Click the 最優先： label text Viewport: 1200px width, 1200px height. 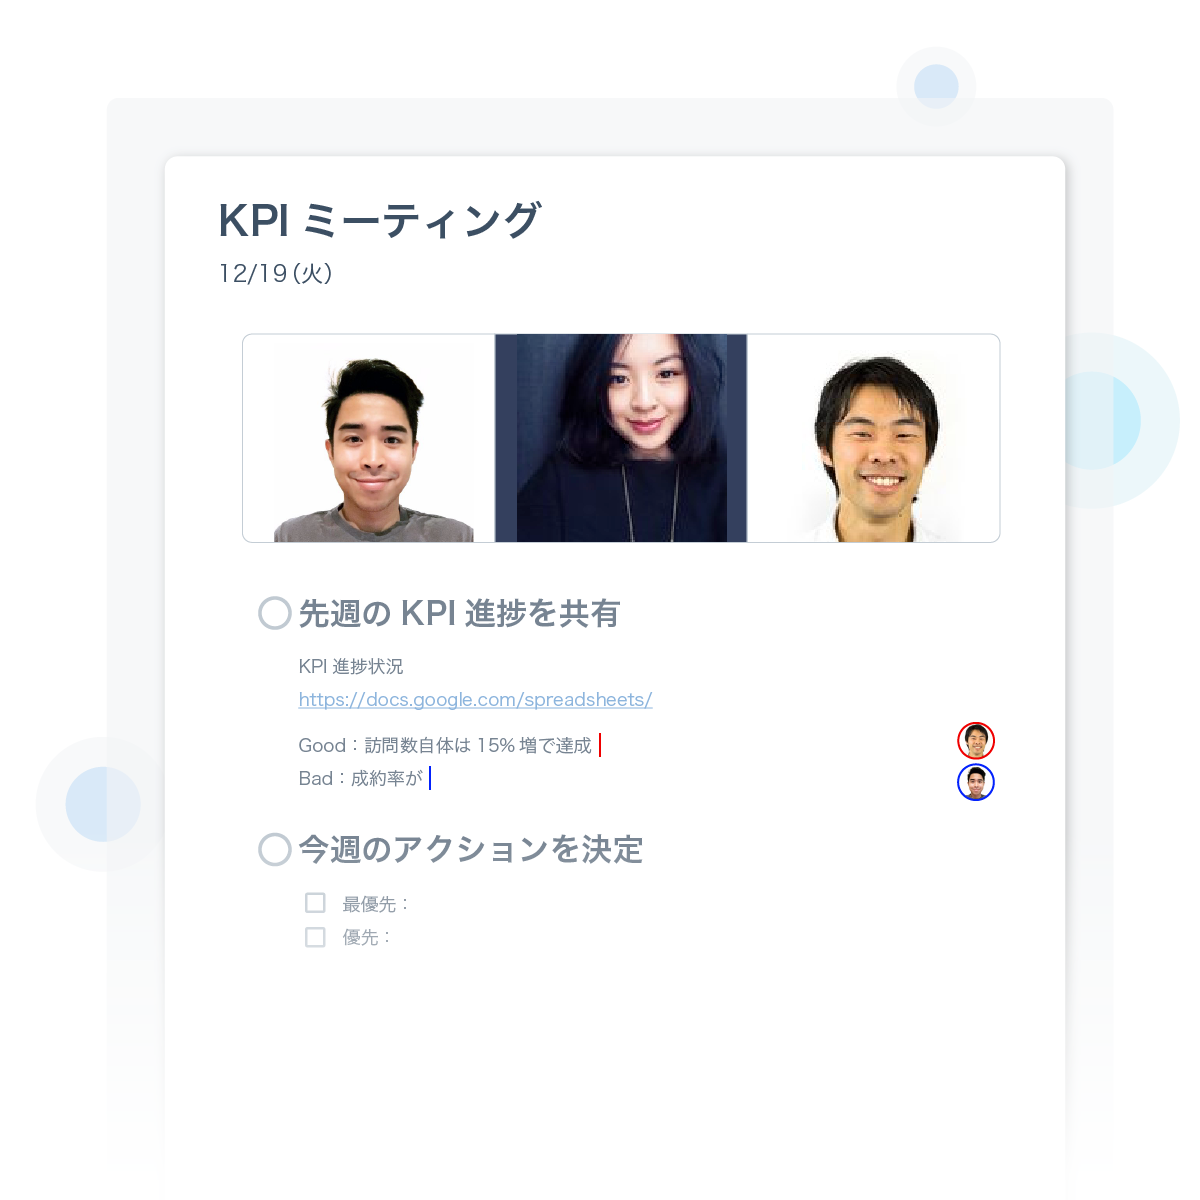376,904
